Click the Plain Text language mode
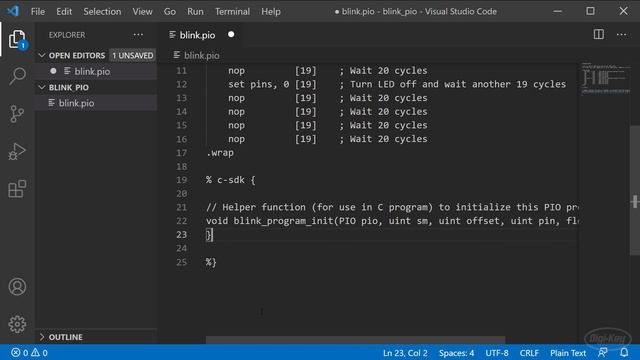Screen dimensions: 640x360 point(568,353)
